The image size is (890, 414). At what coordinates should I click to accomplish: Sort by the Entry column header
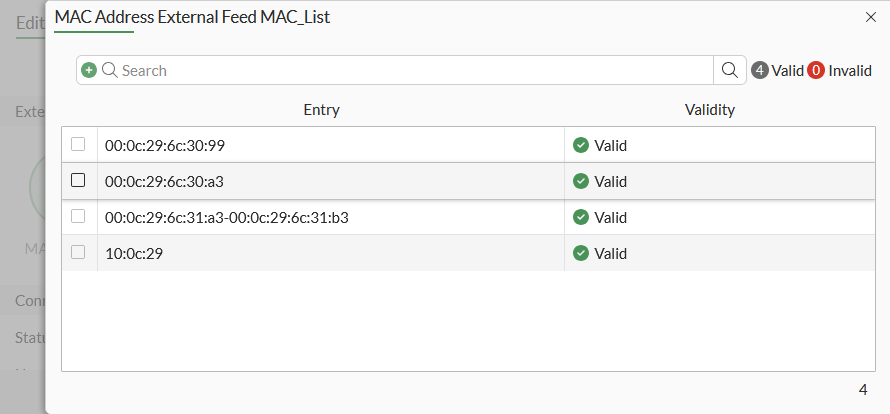tap(321, 110)
